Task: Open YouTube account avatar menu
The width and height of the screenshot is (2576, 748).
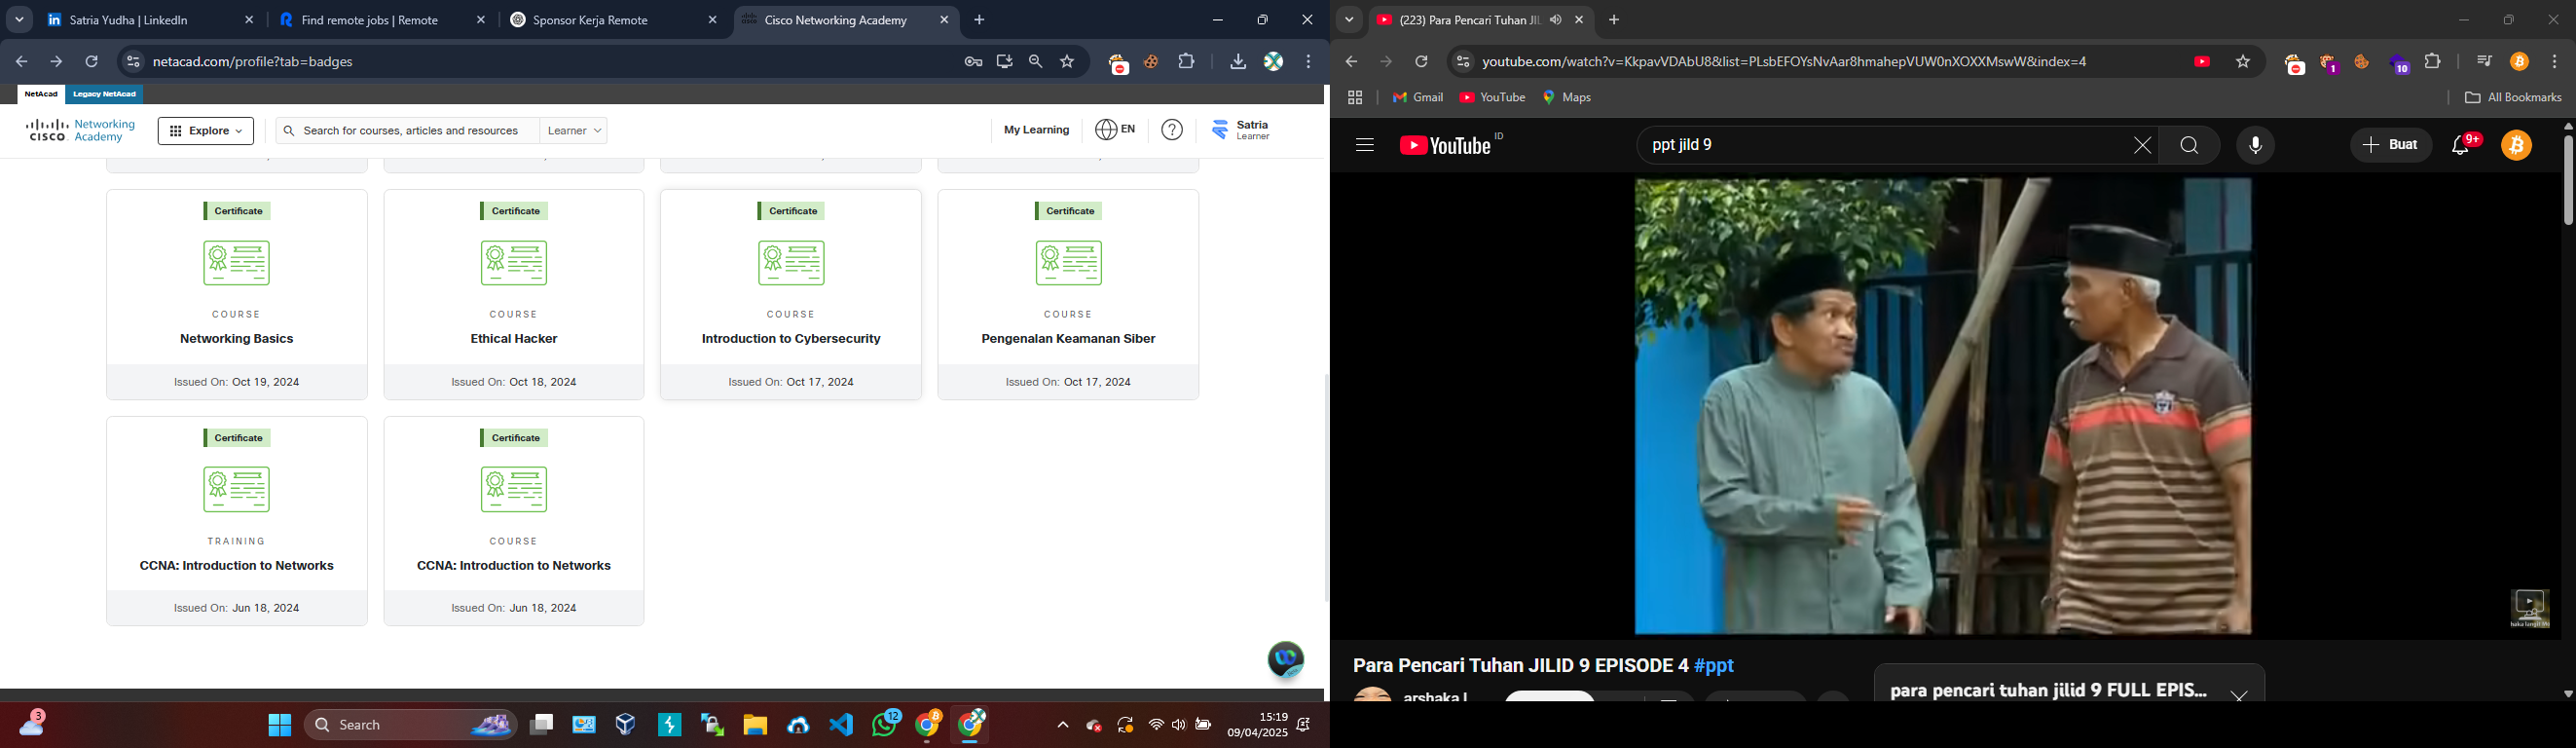Action: click(x=2517, y=146)
